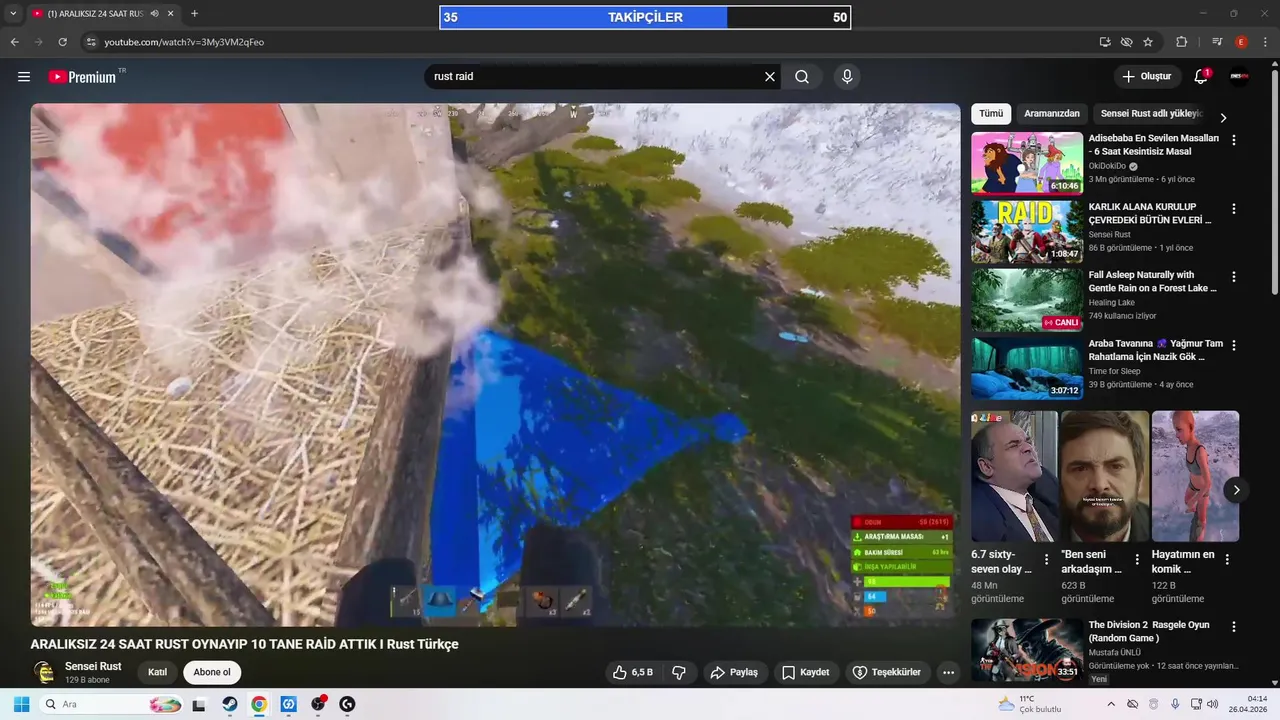Open Steam from the taskbar
The image size is (1280, 720).
pos(228,704)
